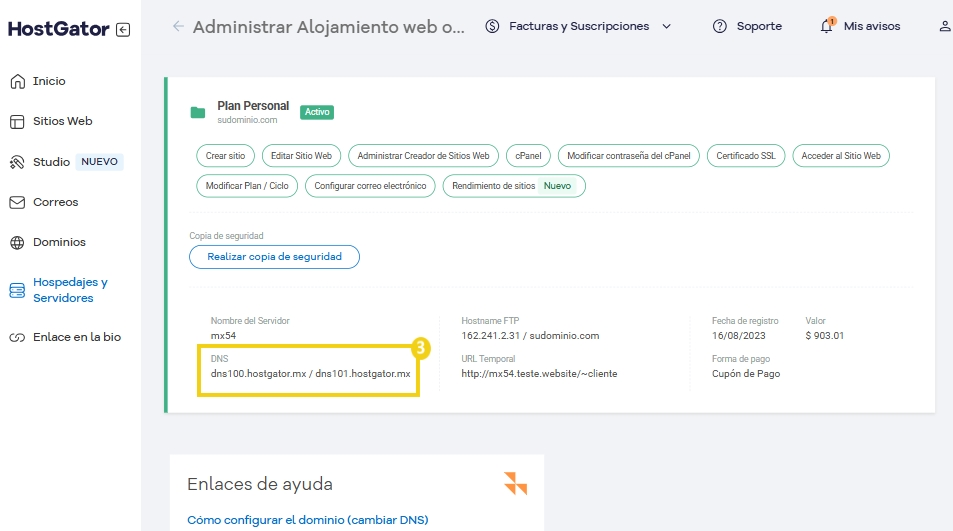This screenshot has height=531, width=953.
Task: Click the Dominios globe icon
Action: point(17,242)
